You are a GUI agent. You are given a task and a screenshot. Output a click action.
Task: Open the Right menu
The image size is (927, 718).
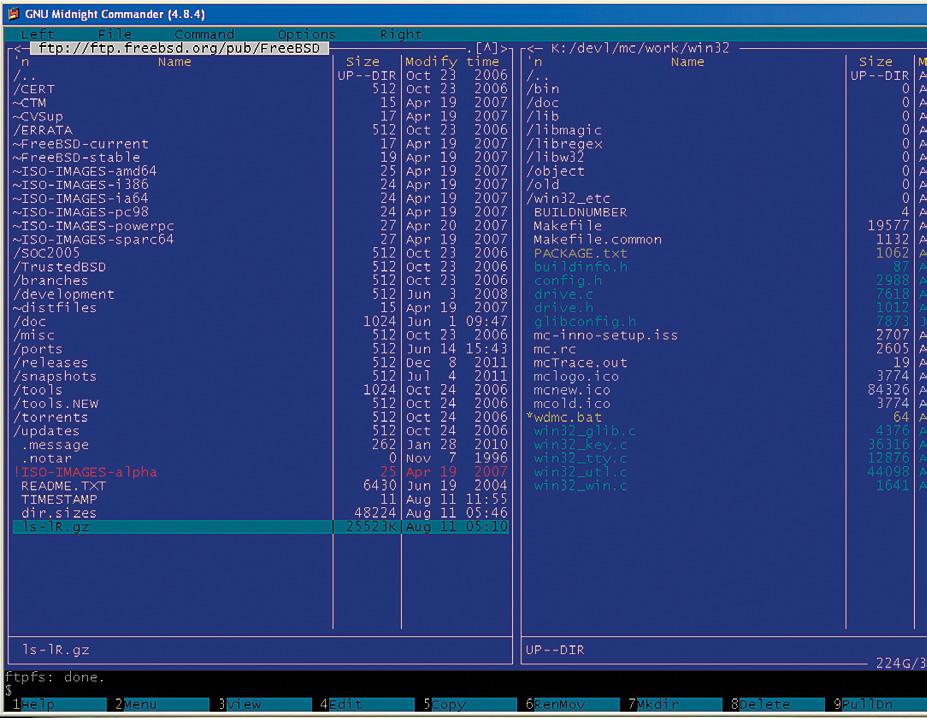click(x=400, y=34)
